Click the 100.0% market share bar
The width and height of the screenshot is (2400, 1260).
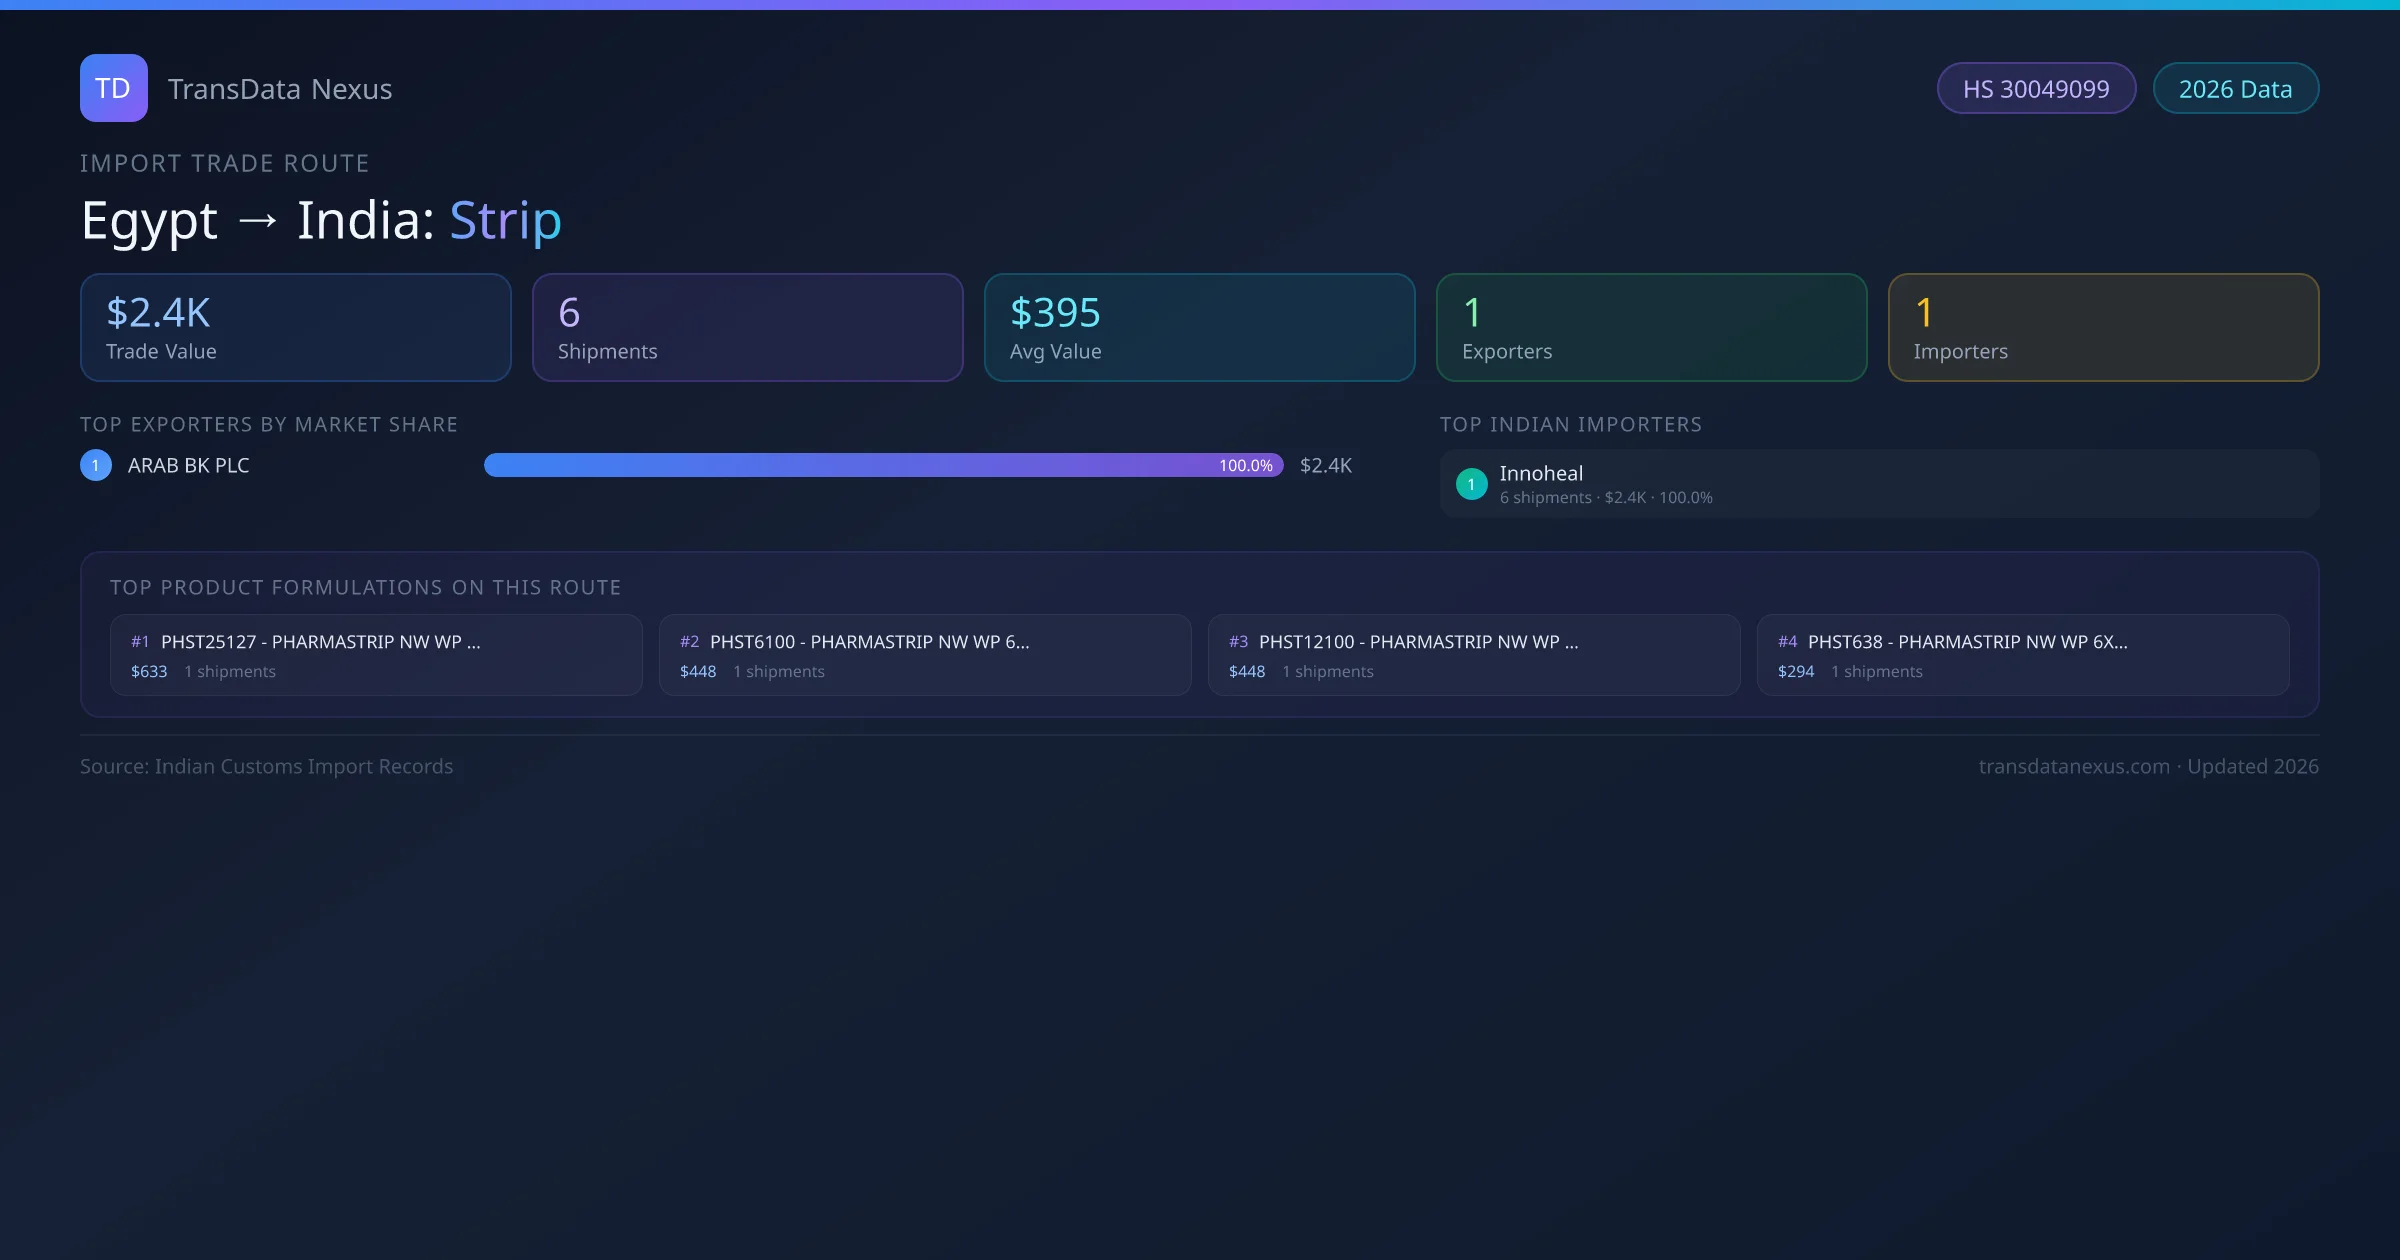click(883, 465)
